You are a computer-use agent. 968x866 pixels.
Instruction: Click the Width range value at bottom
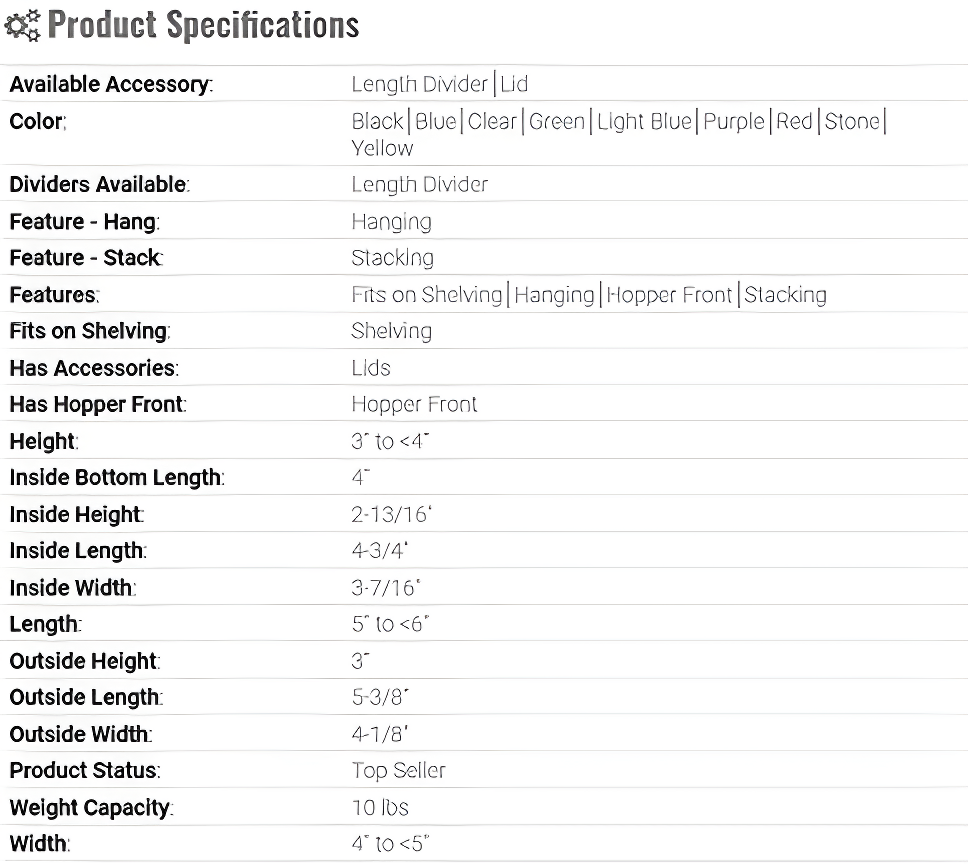[390, 843]
